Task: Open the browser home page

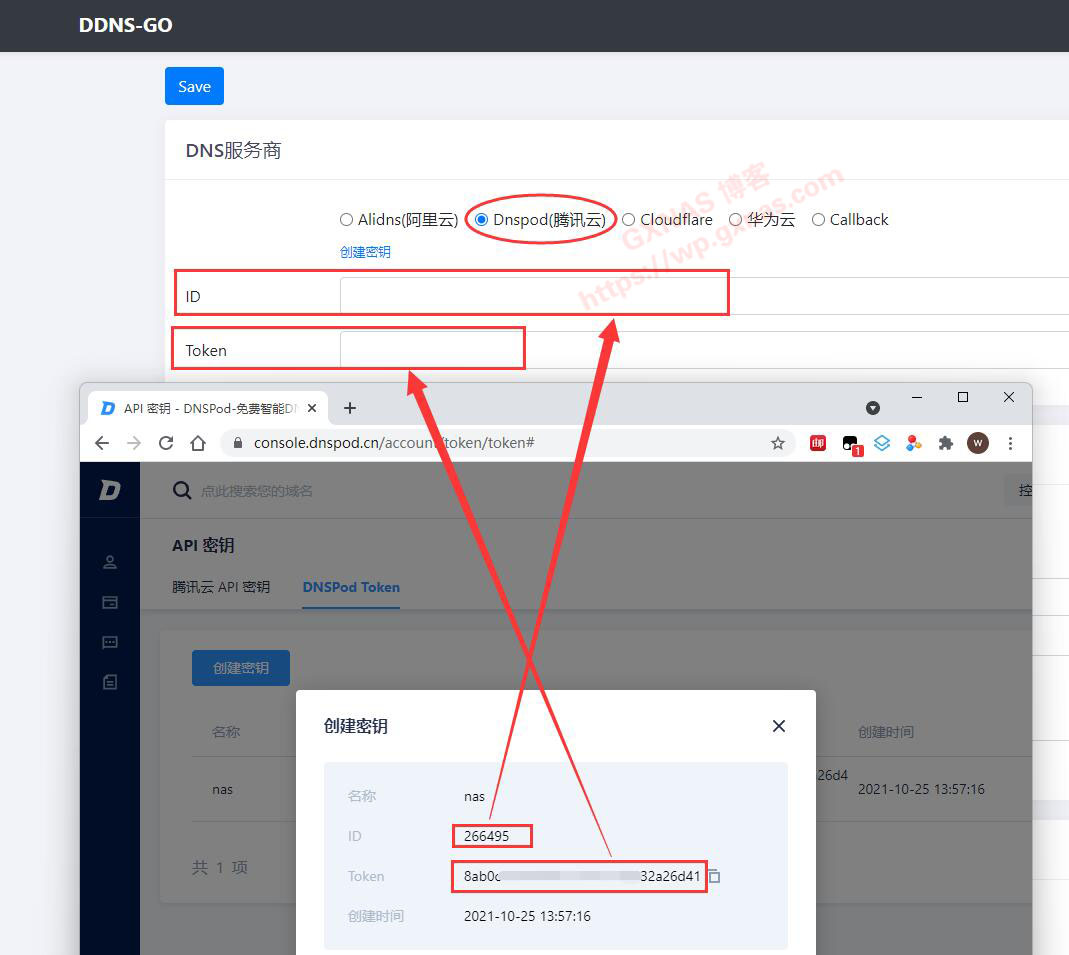Action: (198, 443)
